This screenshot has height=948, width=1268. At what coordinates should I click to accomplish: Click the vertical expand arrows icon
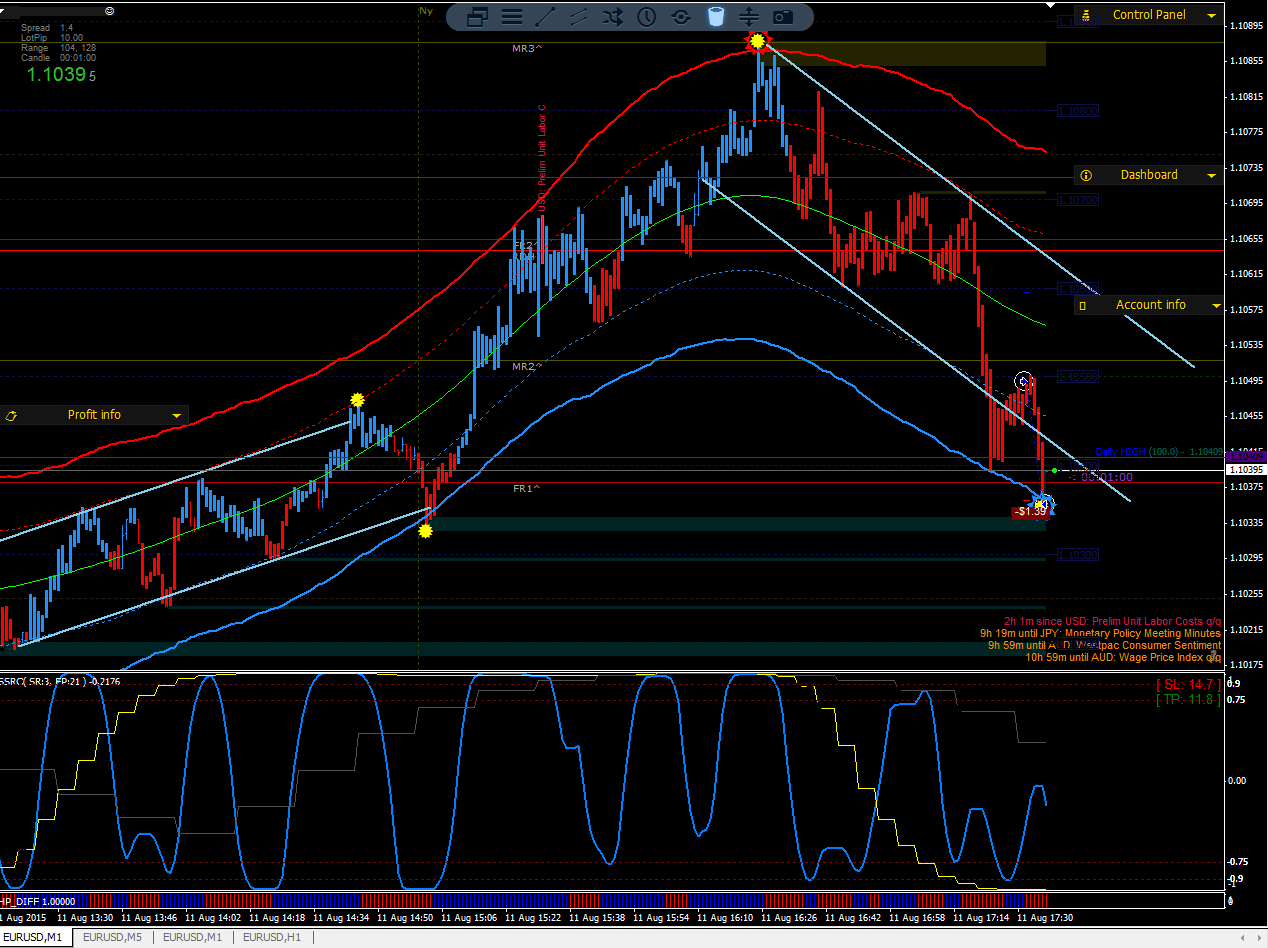tap(749, 16)
